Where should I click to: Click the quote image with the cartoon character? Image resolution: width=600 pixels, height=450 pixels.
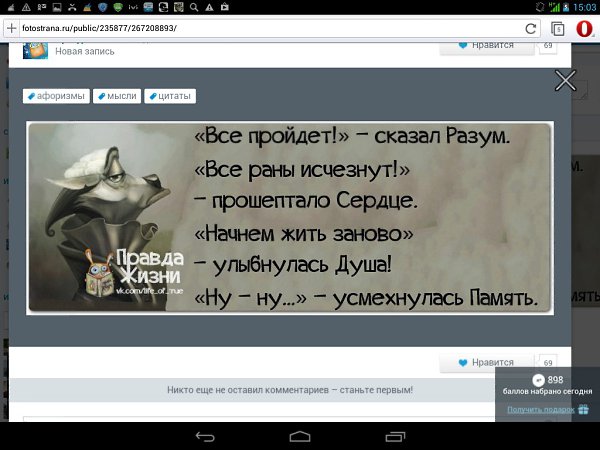coord(289,218)
